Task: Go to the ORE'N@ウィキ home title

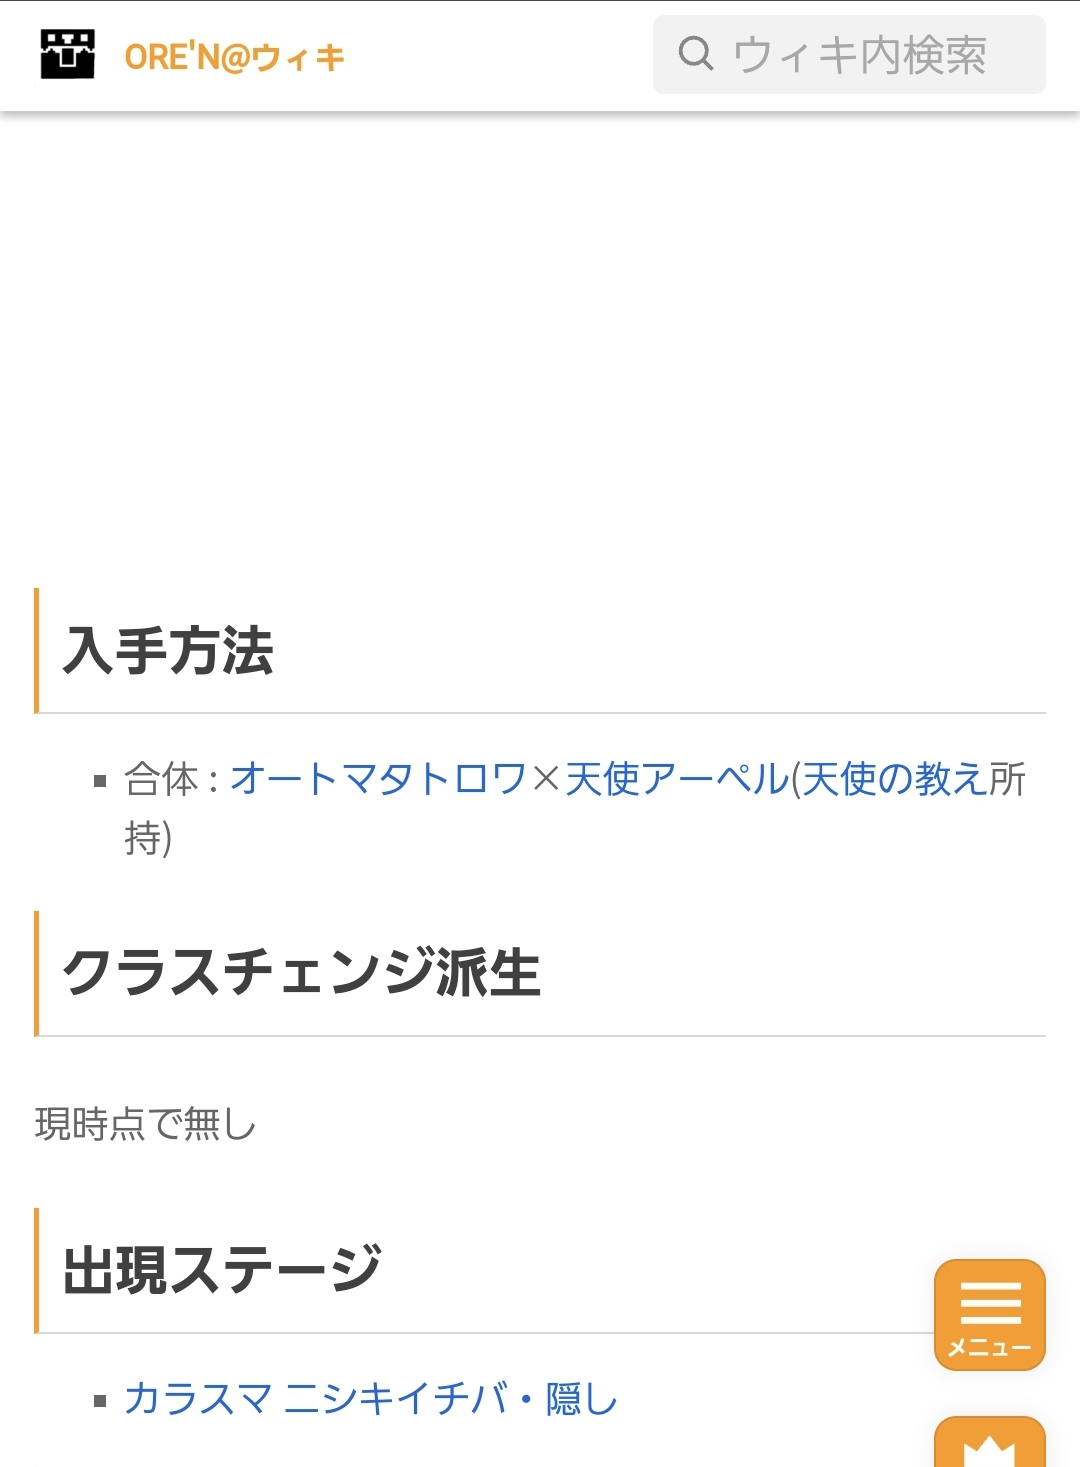Action: pos(234,57)
